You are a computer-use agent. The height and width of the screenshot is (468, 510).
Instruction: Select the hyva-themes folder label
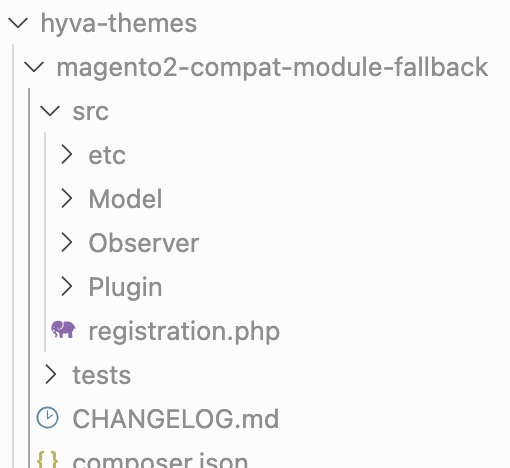[x=119, y=24]
